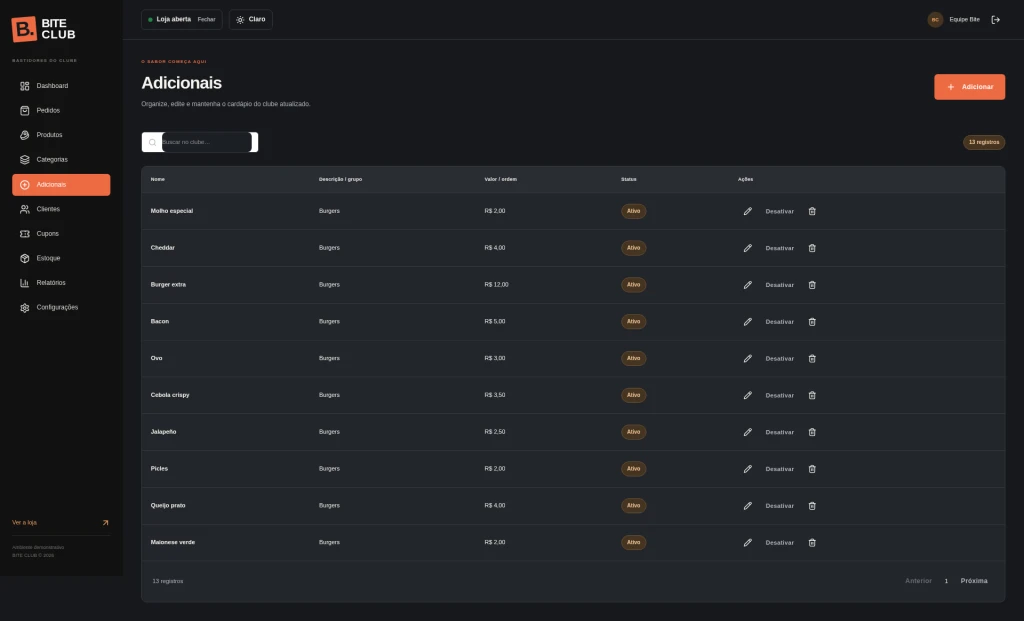Click the Anterior pagination button
This screenshot has height=621, width=1024.
click(918, 581)
